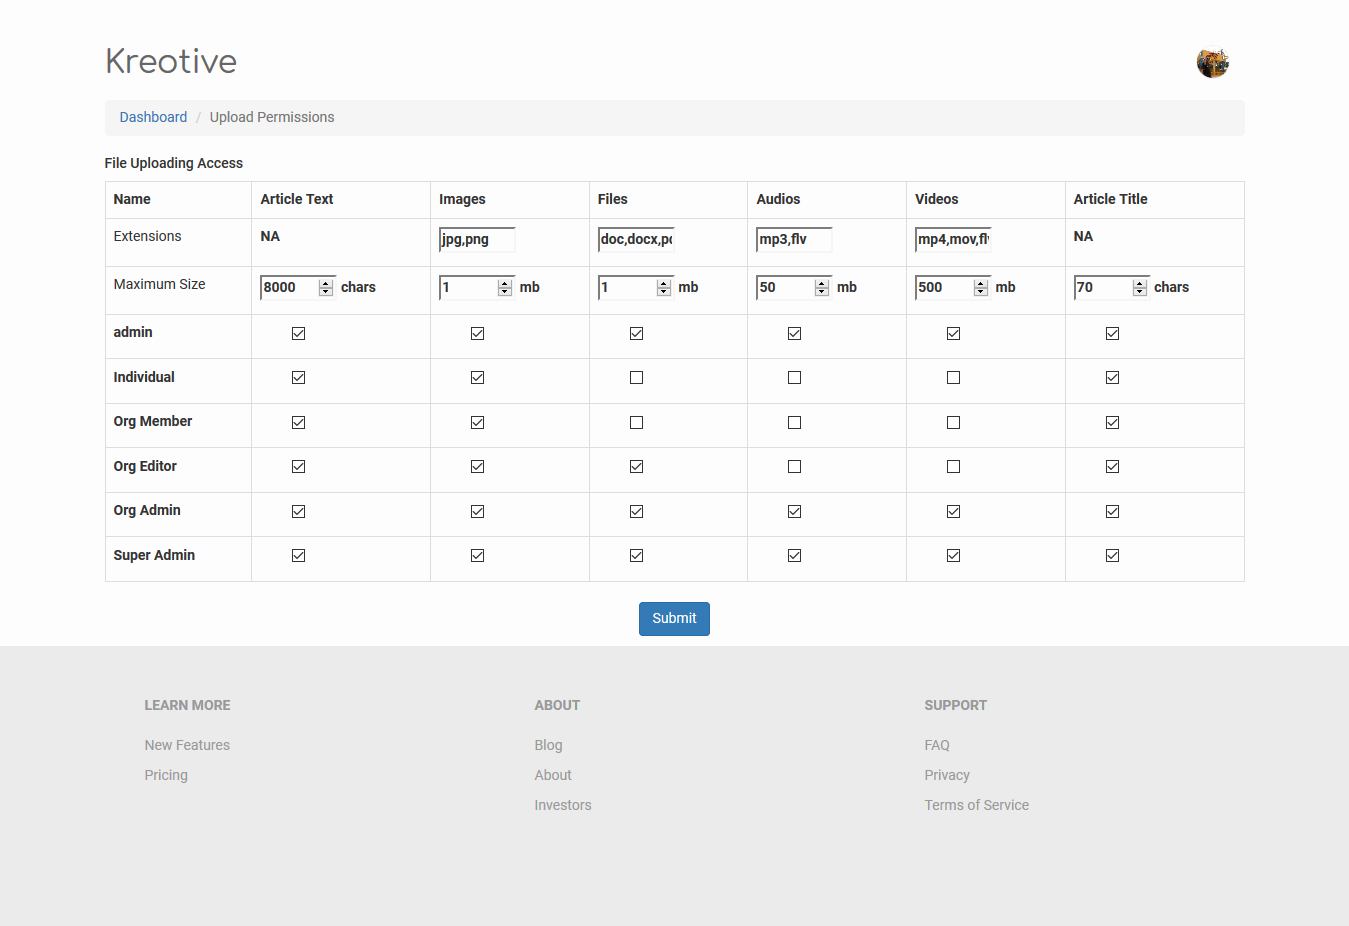Toggle Article Text access for Super Admin
The height and width of the screenshot is (926, 1349).
(298, 556)
